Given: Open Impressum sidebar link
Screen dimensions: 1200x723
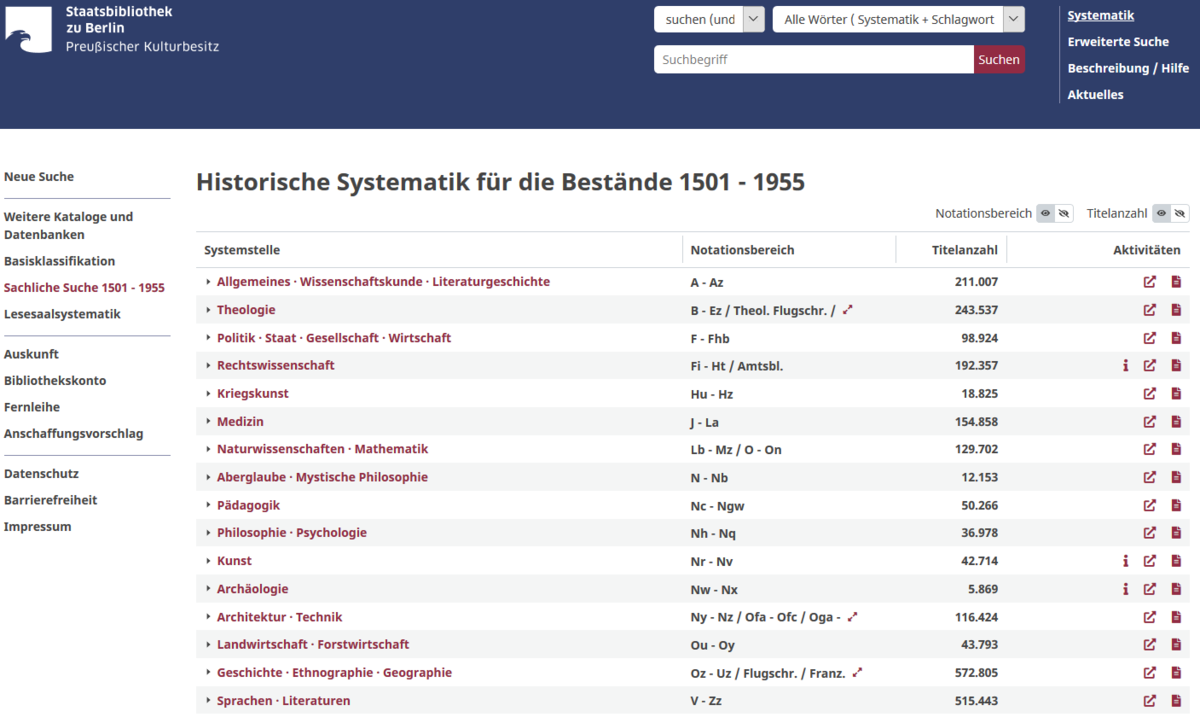Looking at the screenshot, I should tap(38, 527).
